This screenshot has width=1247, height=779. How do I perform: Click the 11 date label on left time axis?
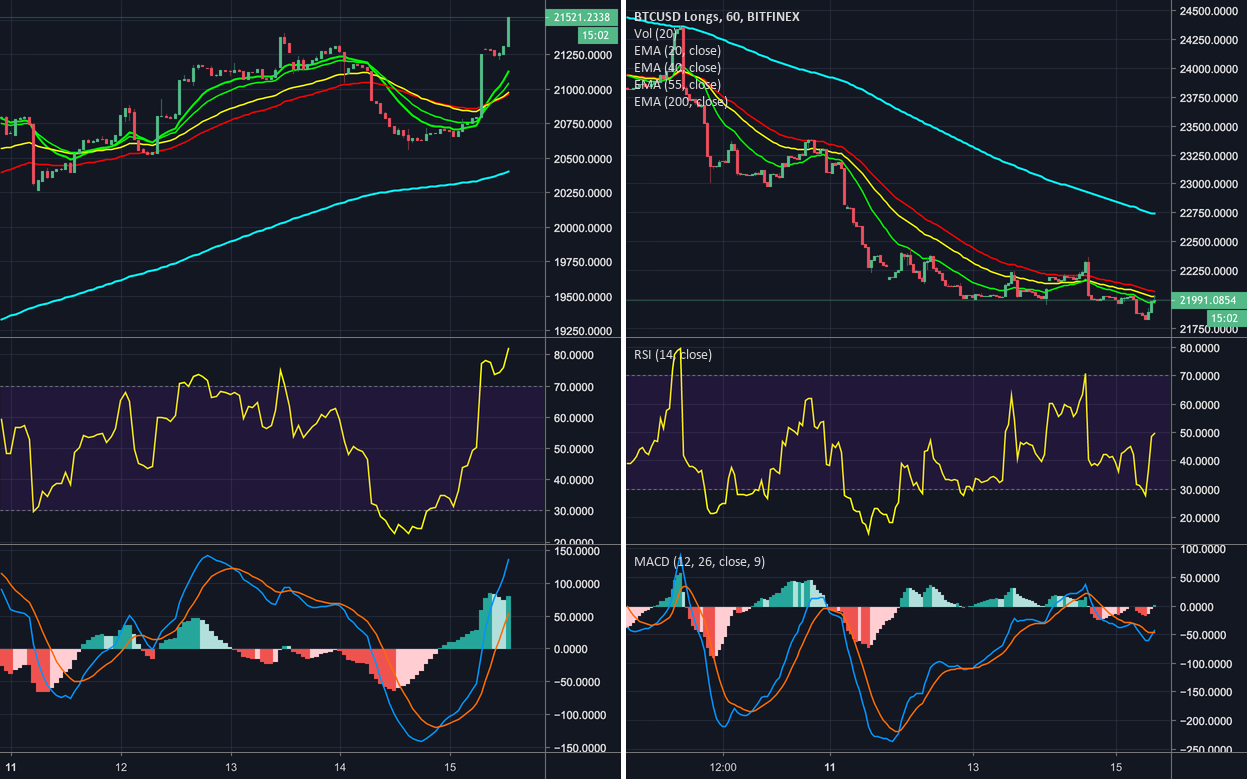11,767
